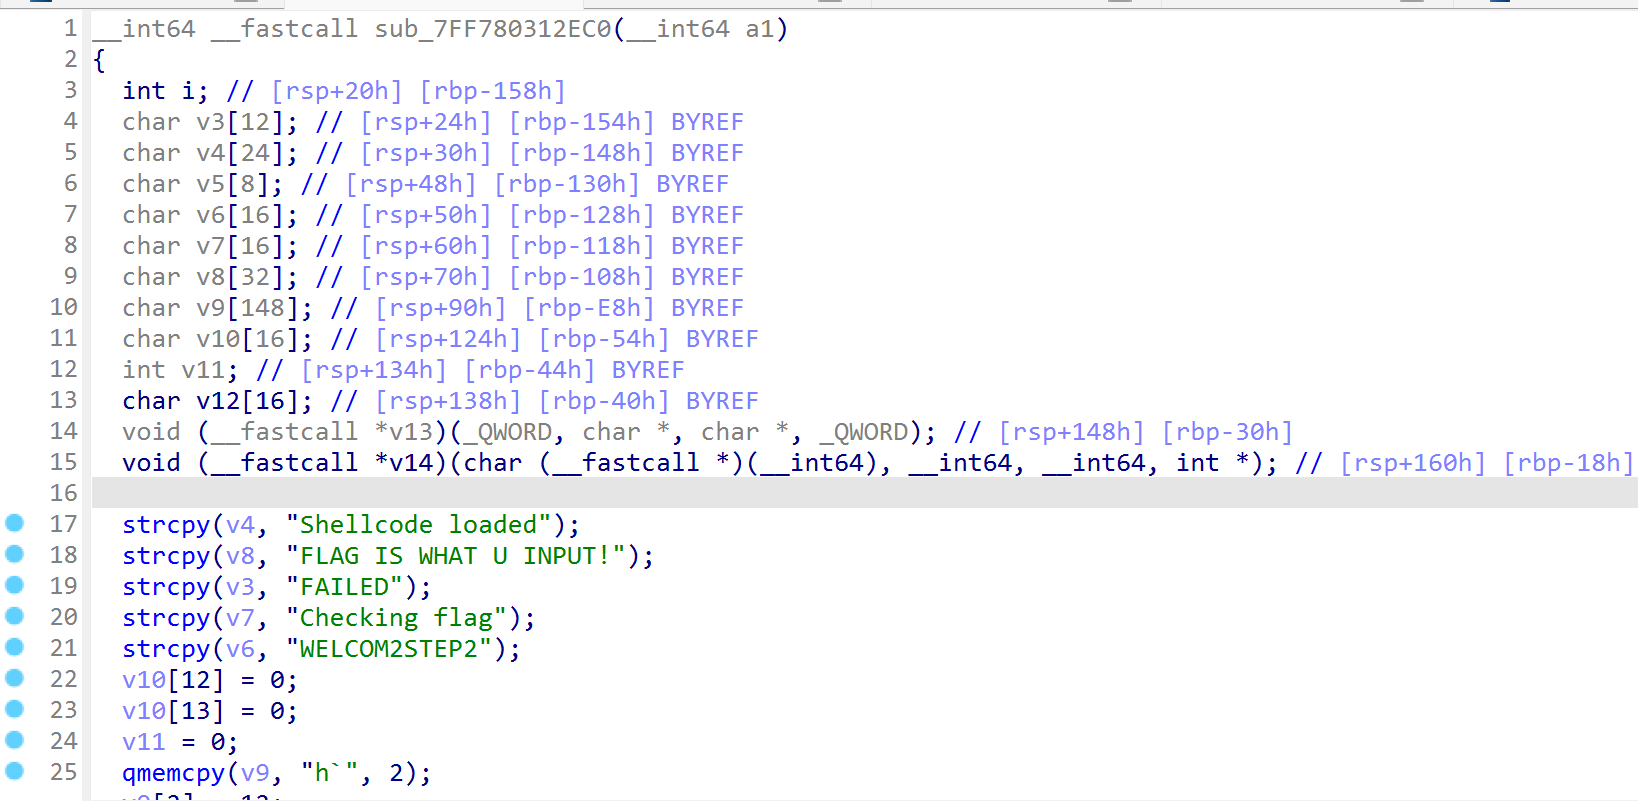Toggle breakpoint dot on line 17
This screenshot has width=1638, height=801.
(15, 523)
